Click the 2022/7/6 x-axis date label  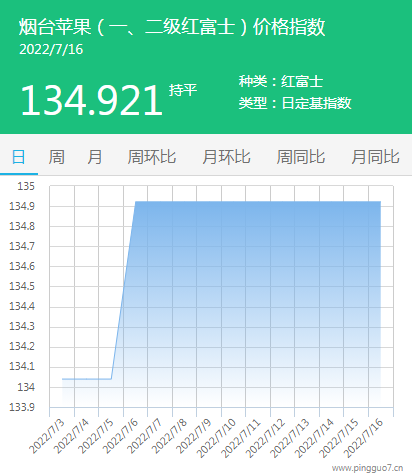tap(121, 436)
